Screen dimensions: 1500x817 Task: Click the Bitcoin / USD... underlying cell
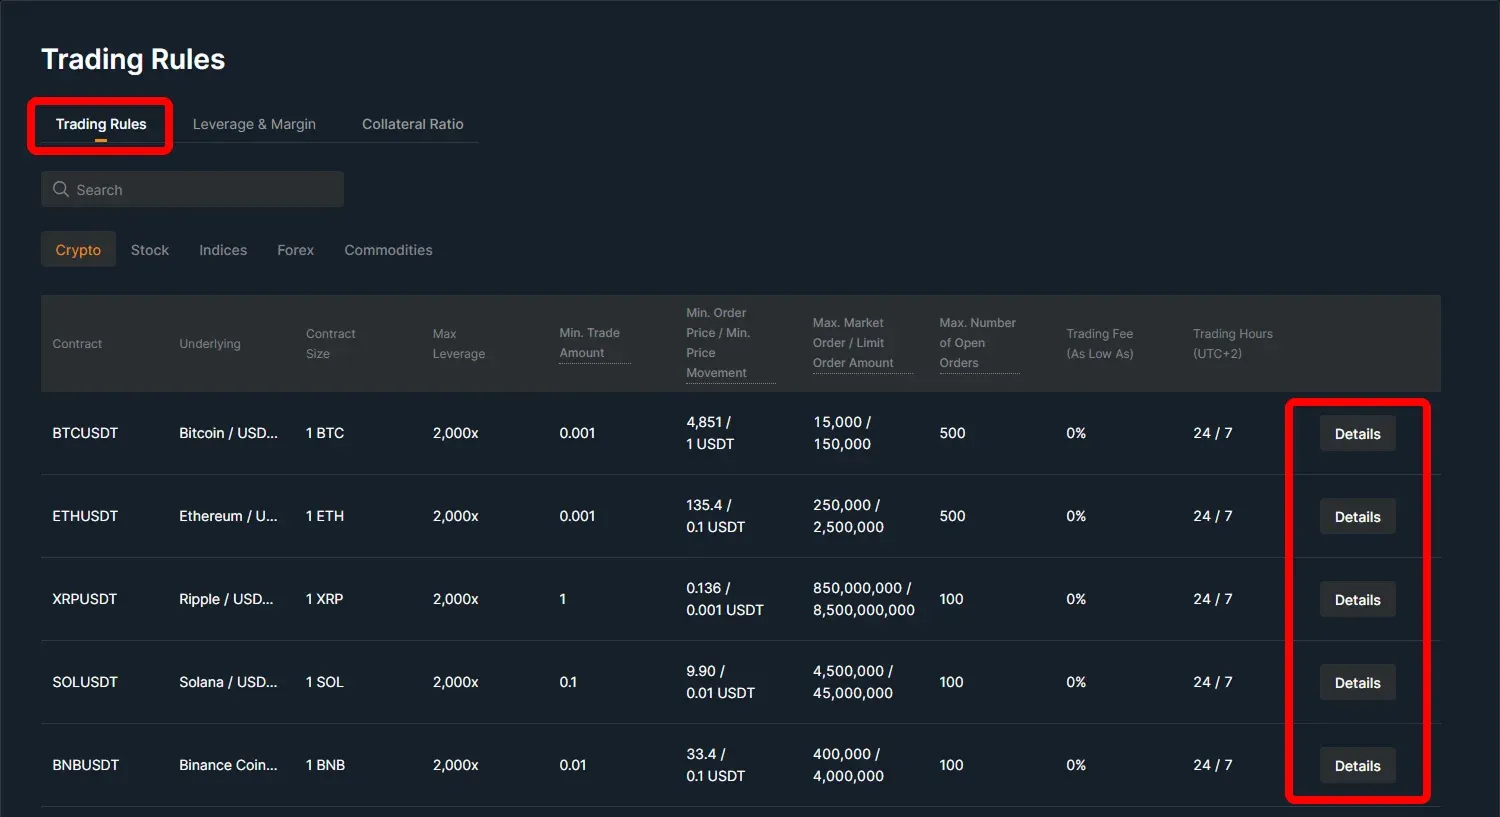(x=228, y=433)
